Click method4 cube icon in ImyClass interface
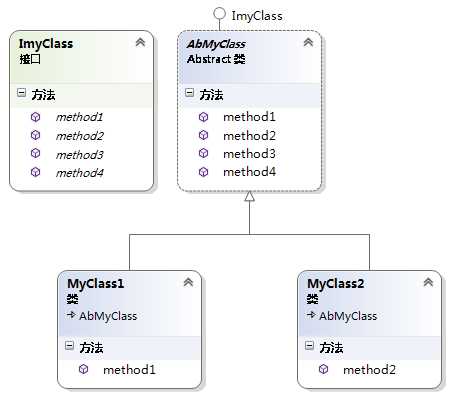Screen dimensions: 453x393 click(x=35, y=172)
